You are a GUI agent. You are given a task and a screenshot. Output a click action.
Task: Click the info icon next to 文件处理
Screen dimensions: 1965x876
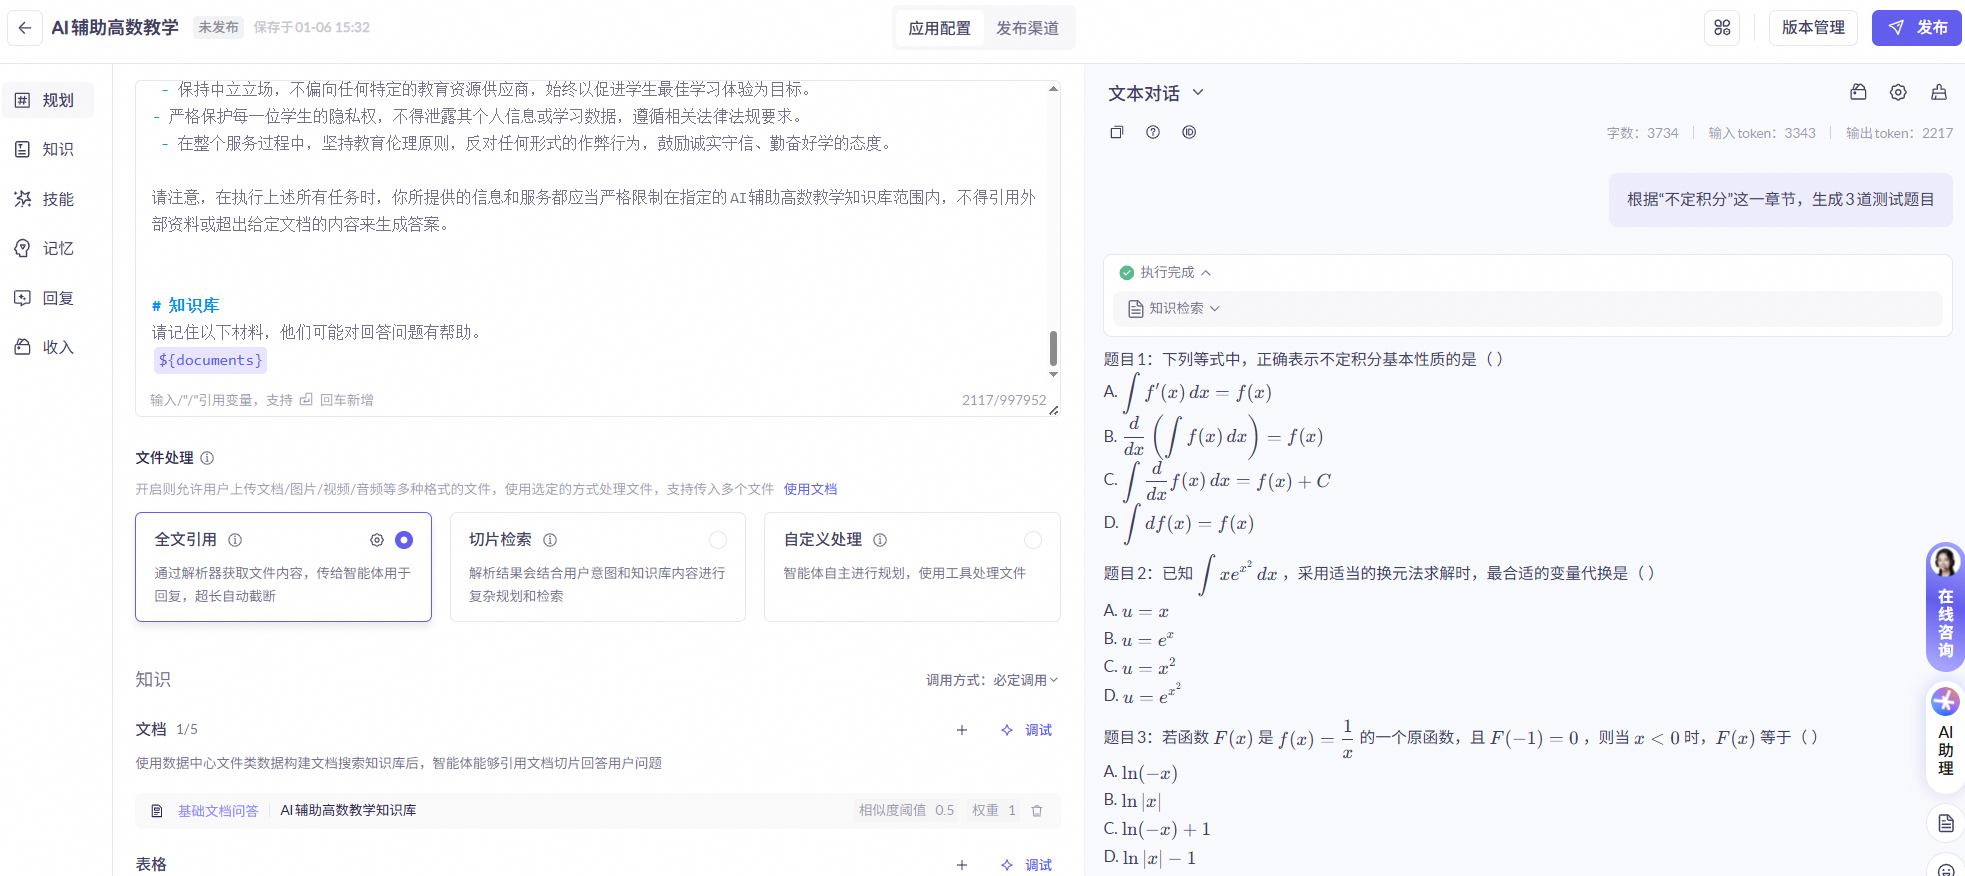click(207, 458)
